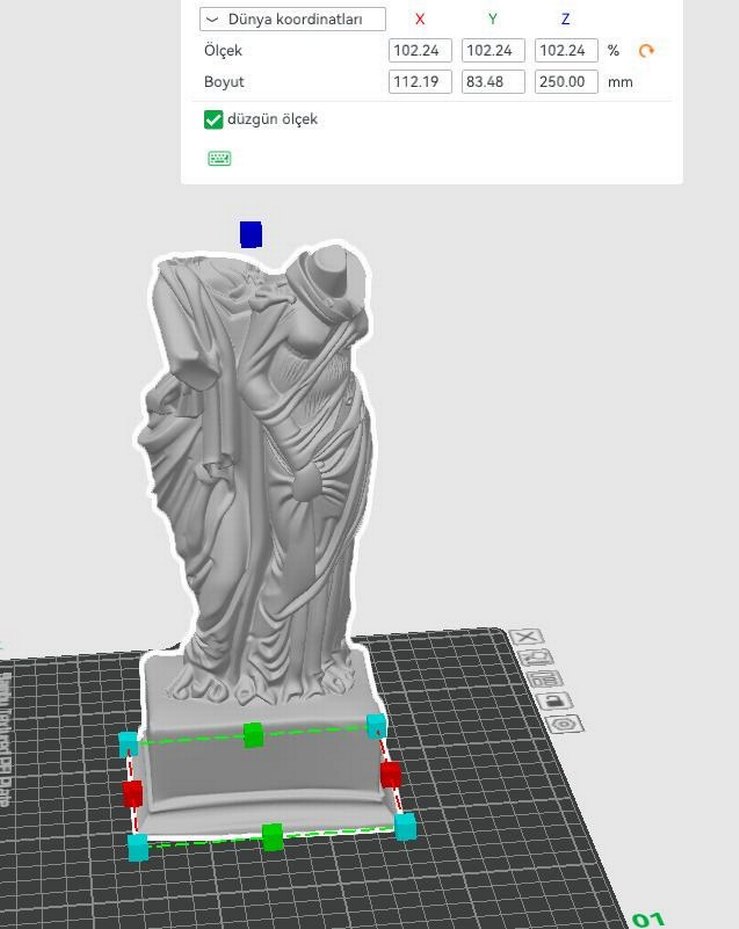The image size is (739, 929).
Task: Select the Boyut Z field showing 250.00
Action: [566, 82]
